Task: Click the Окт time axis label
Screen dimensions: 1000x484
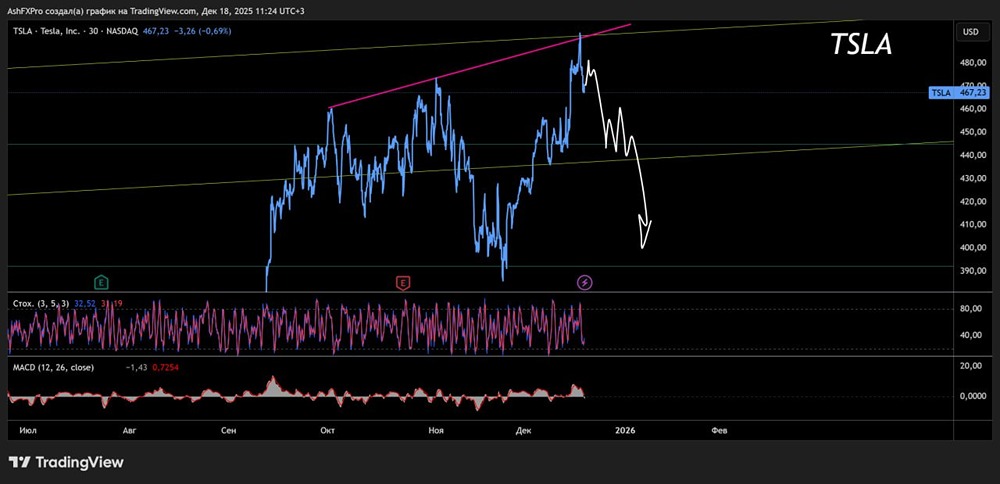Action: point(328,430)
